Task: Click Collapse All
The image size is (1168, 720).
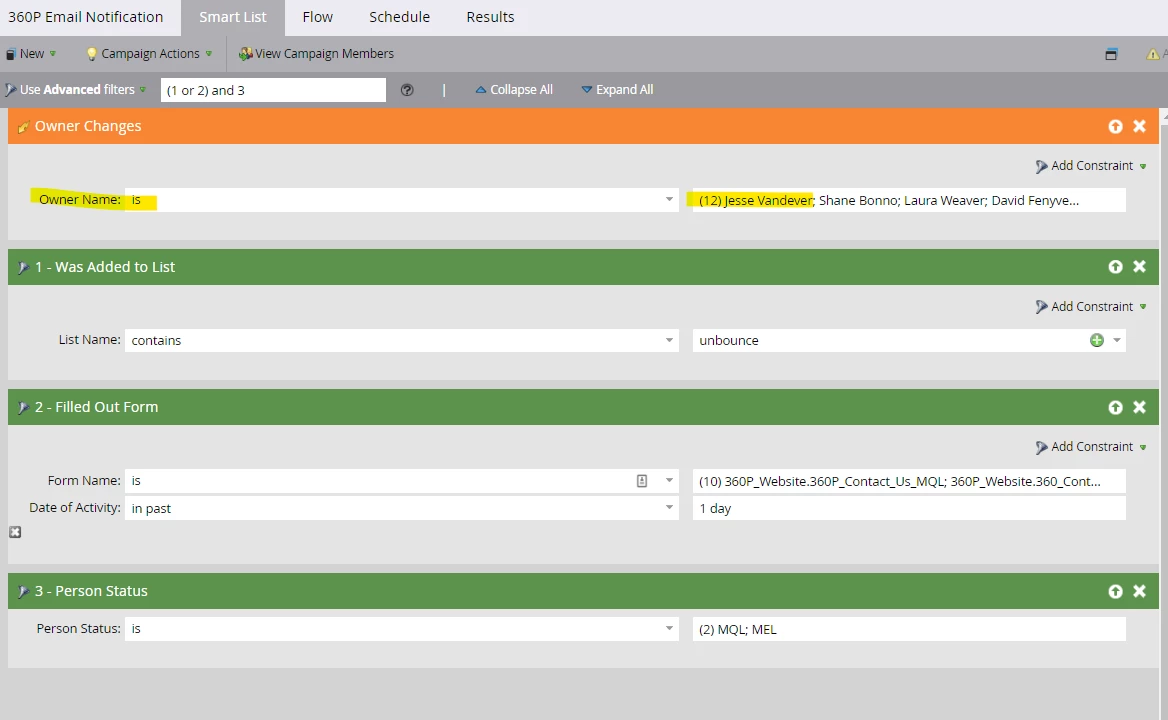Action: [514, 89]
